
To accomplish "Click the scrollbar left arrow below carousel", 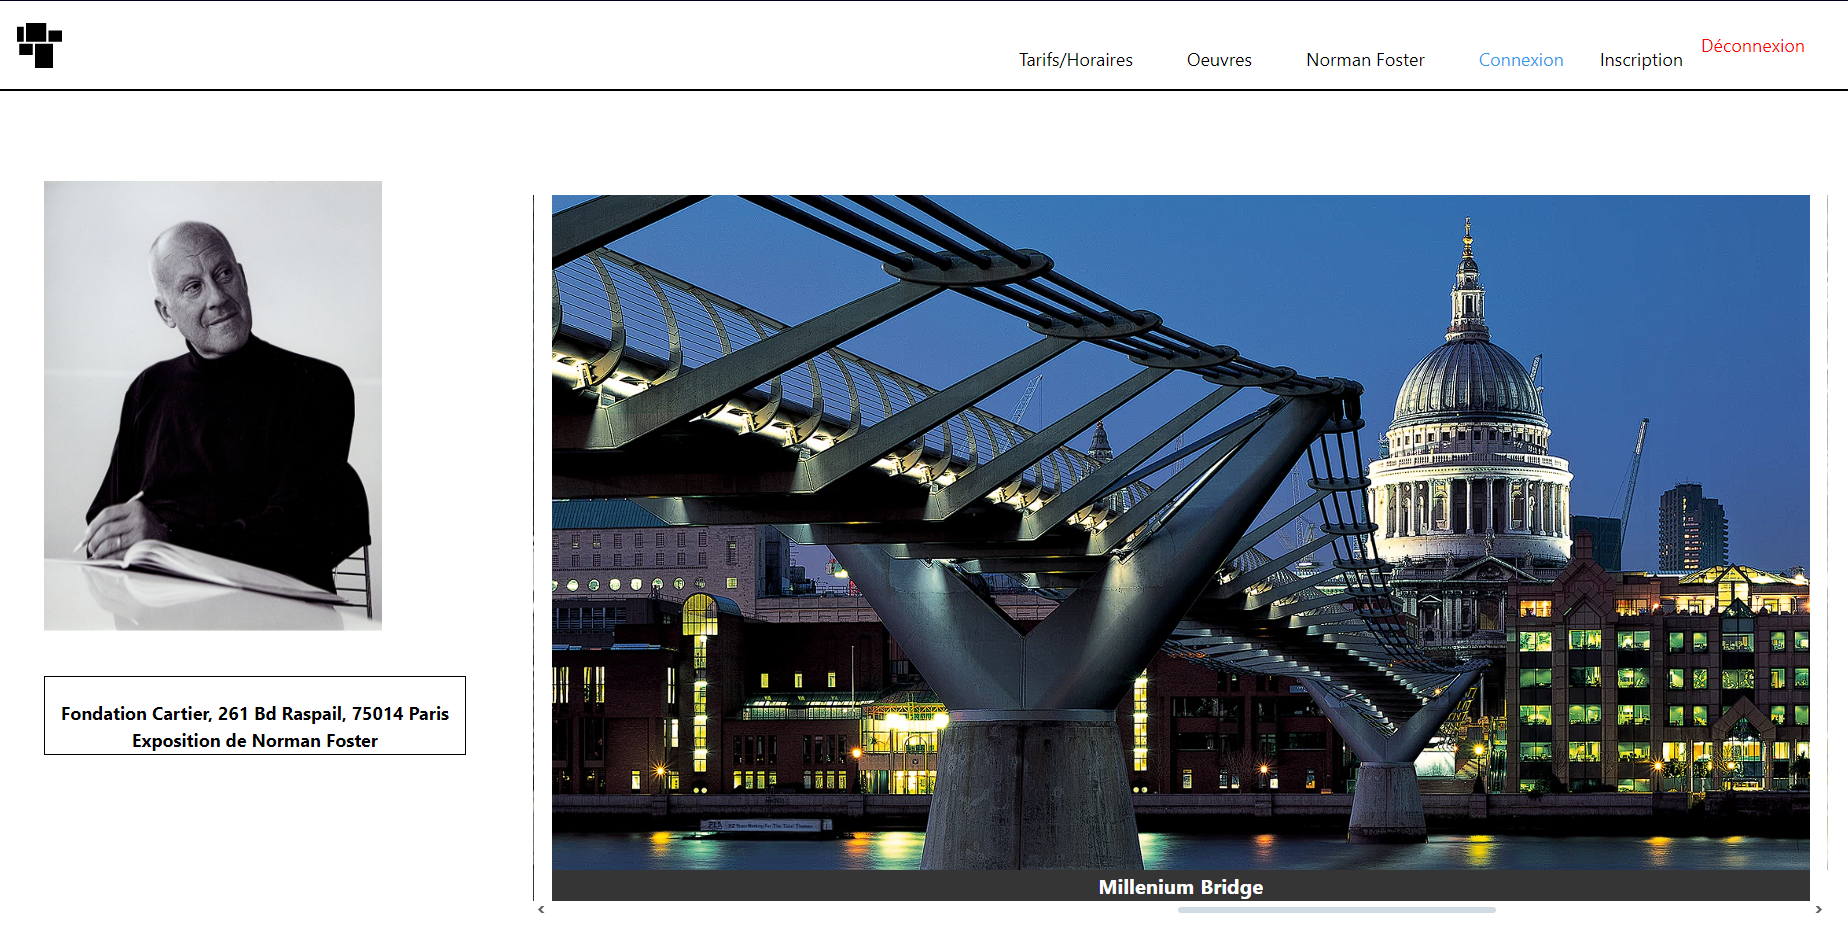I will pos(541,909).
